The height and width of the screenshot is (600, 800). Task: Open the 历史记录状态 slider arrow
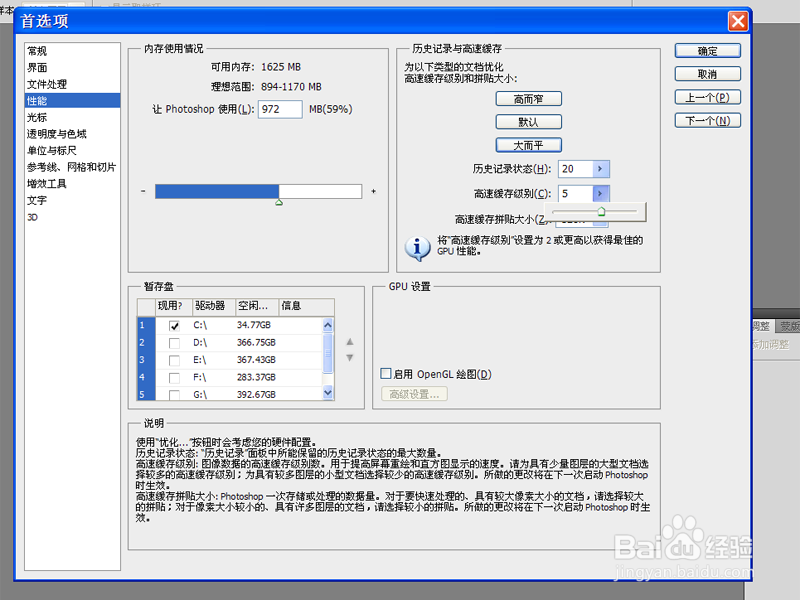601,169
